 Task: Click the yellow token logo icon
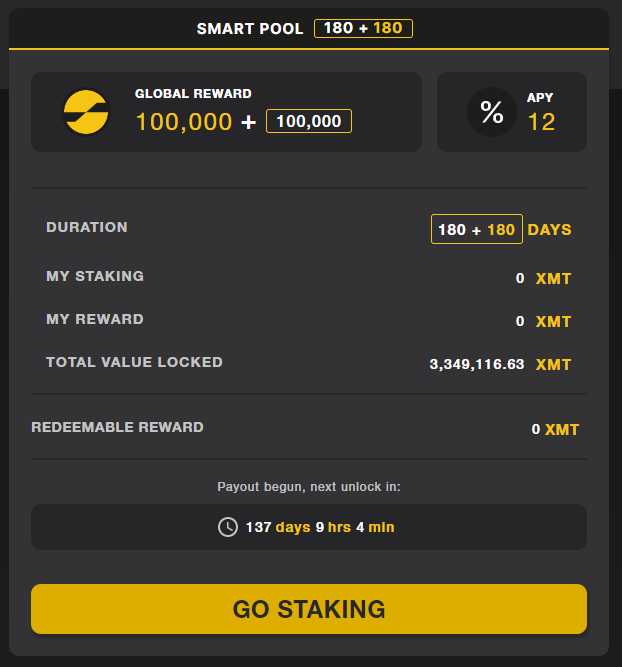click(86, 112)
